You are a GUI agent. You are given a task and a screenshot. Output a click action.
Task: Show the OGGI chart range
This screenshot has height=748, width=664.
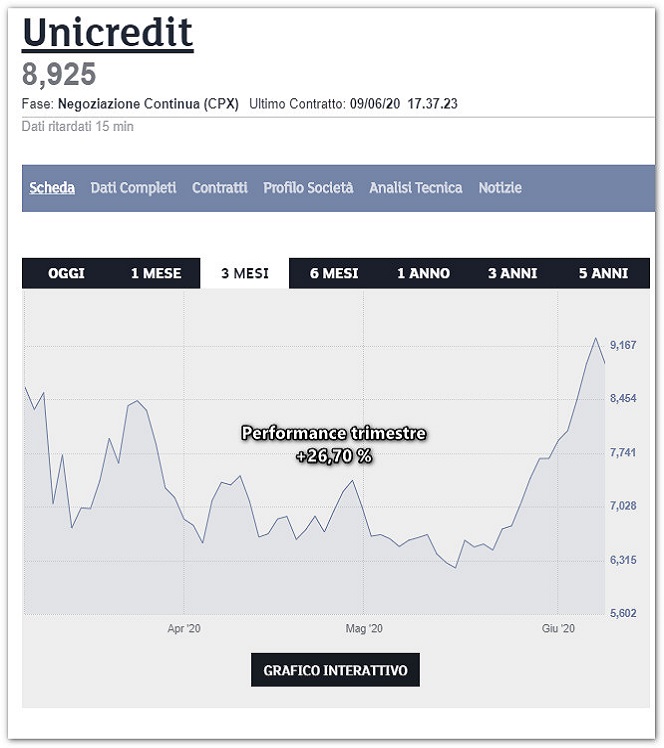pos(66,273)
